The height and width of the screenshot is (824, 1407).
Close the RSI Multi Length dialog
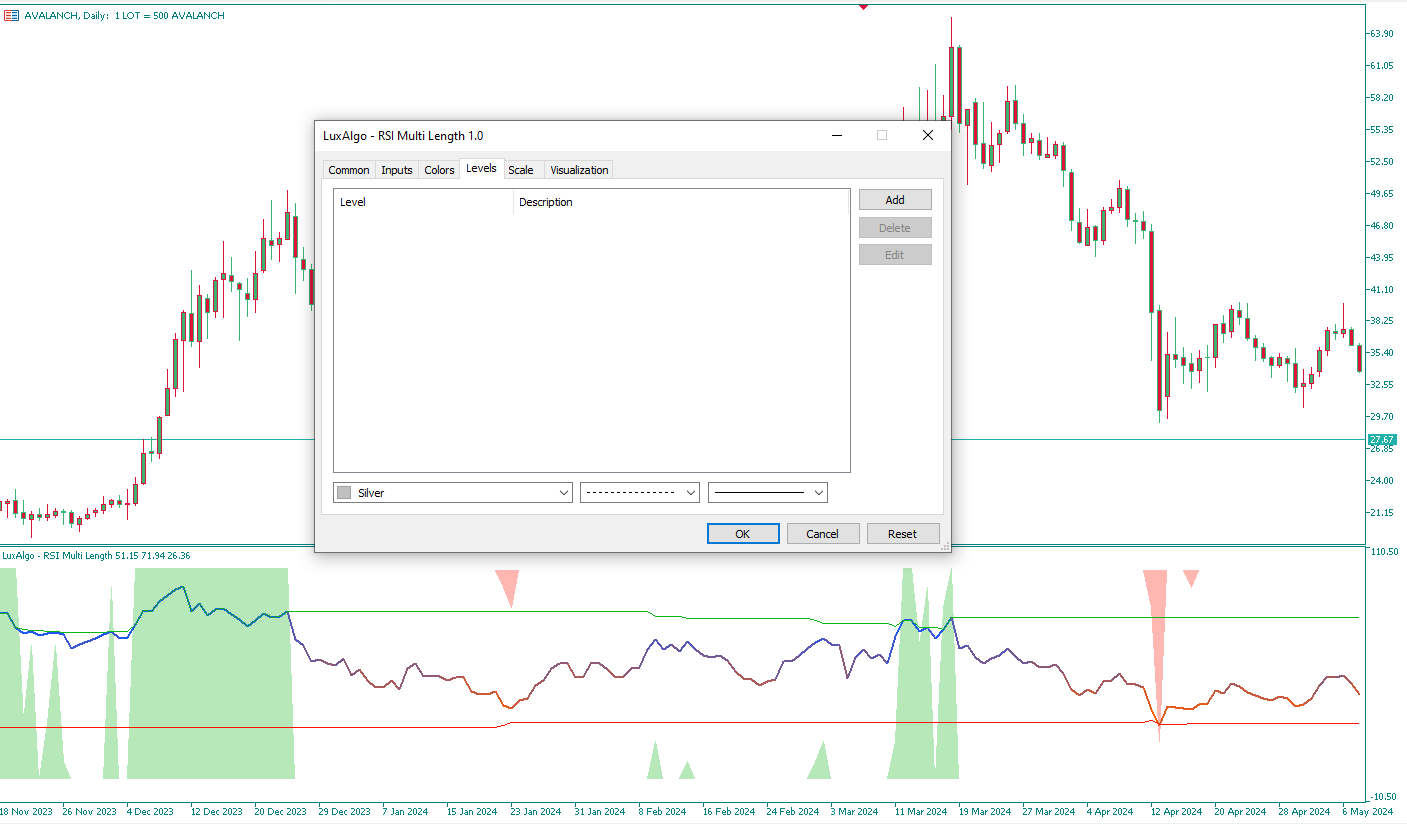coord(927,135)
